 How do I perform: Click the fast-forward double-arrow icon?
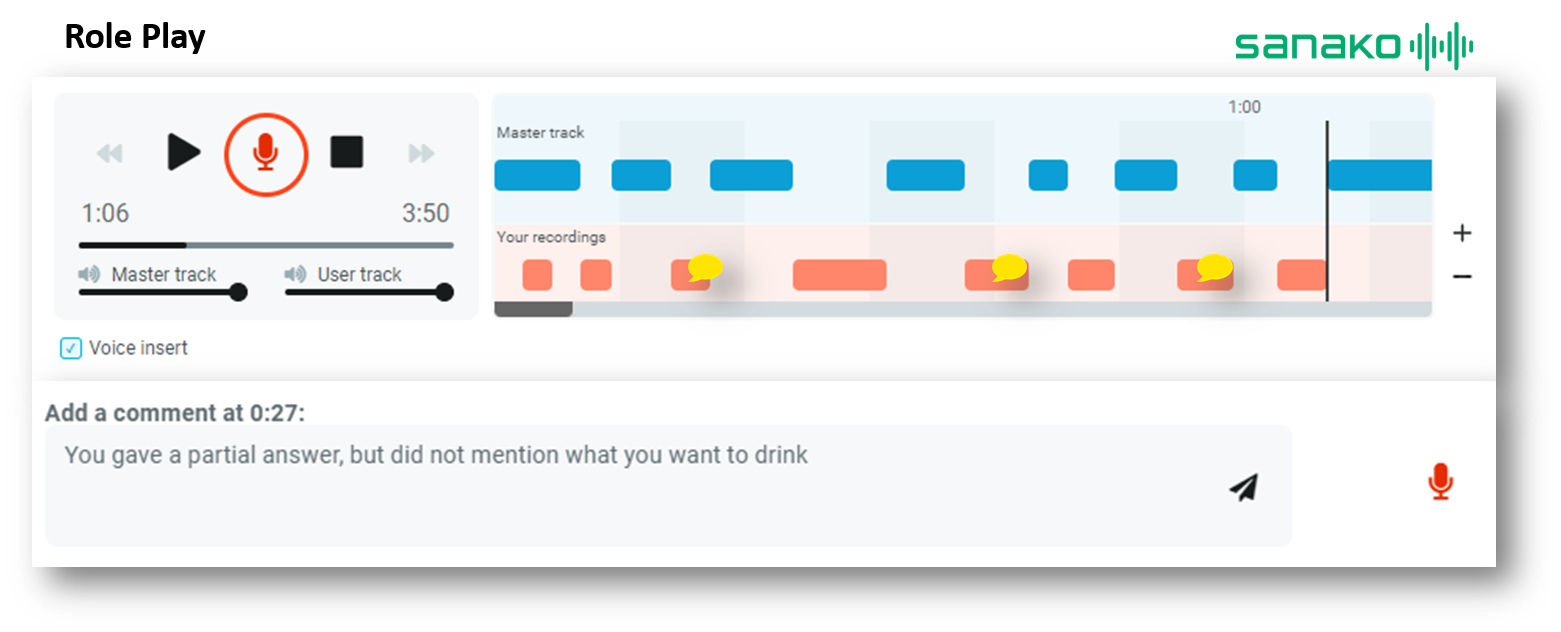click(422, 153)
